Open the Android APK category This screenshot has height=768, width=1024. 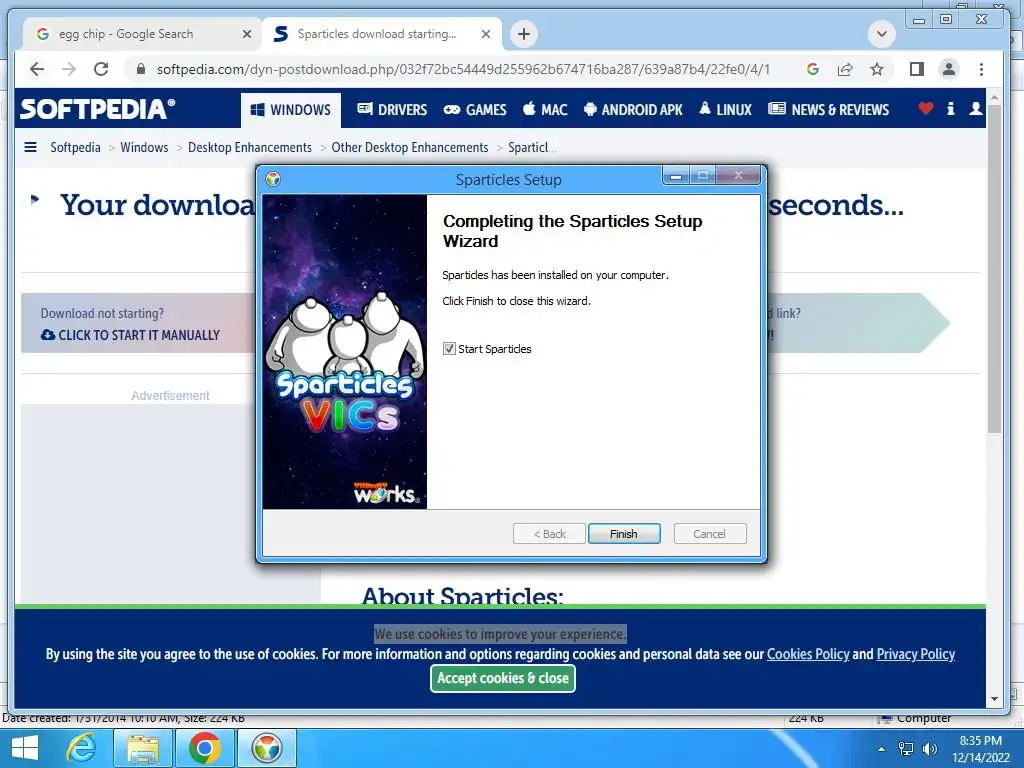pyautogui.click(x=633, y=110)
